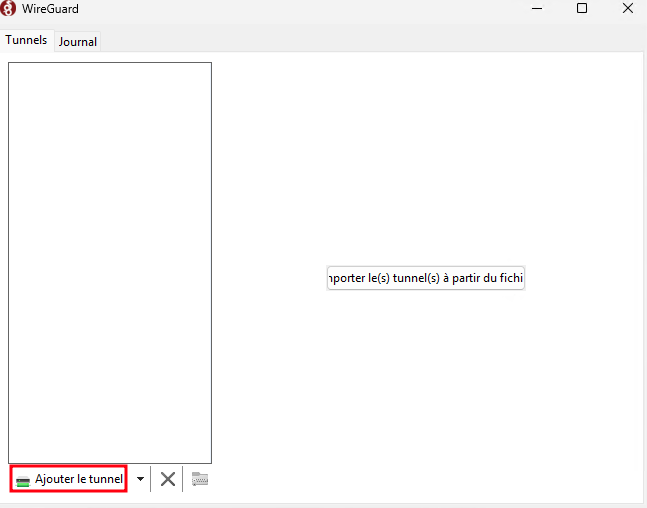Minimize the WireGuard window
Image resolution: width=647 pixels, height=508 pixels.
click(537, 8)
